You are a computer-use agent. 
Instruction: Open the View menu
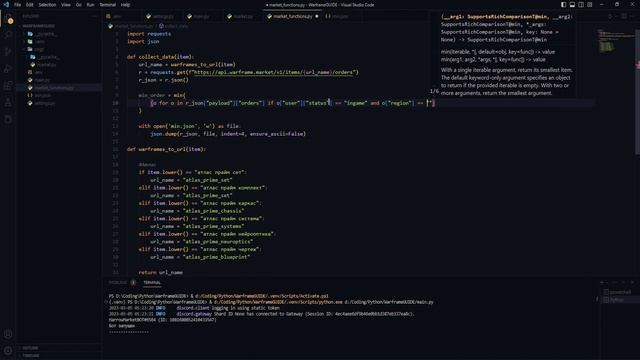(66, 5)
